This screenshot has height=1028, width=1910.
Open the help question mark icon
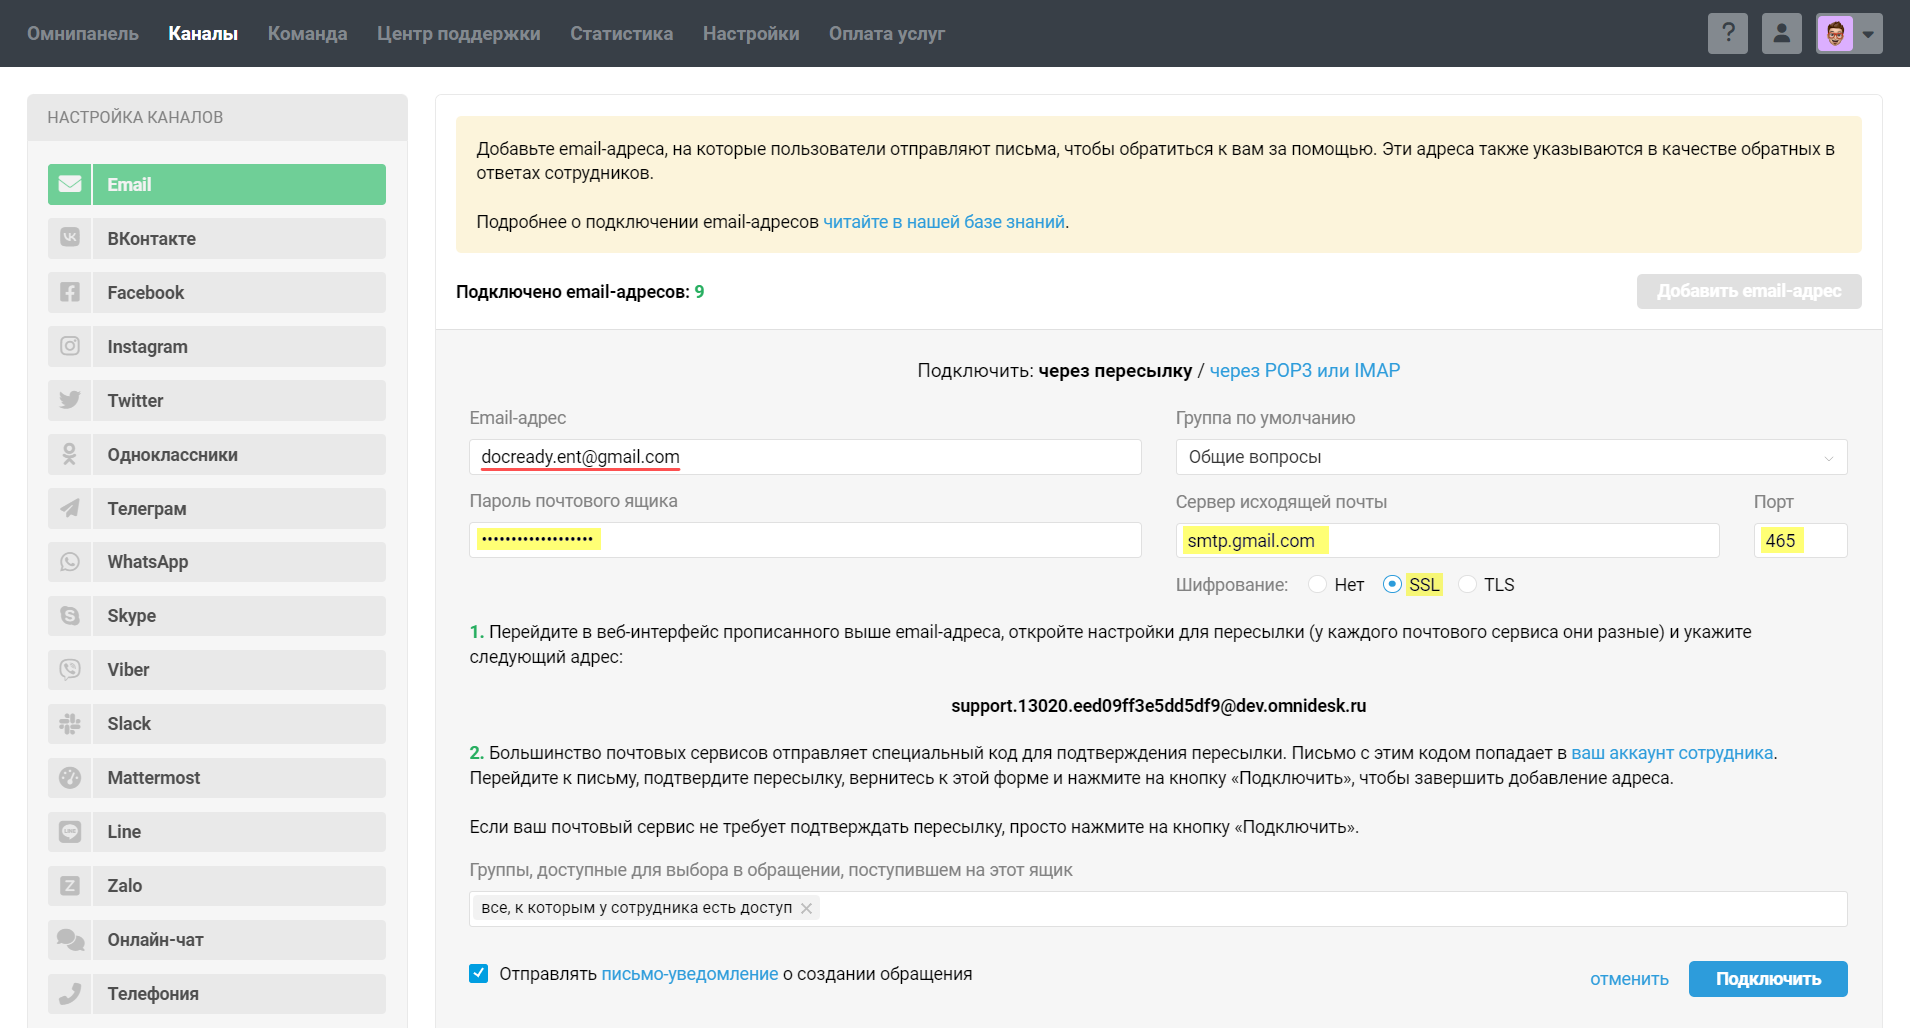tap(1727, 33)
